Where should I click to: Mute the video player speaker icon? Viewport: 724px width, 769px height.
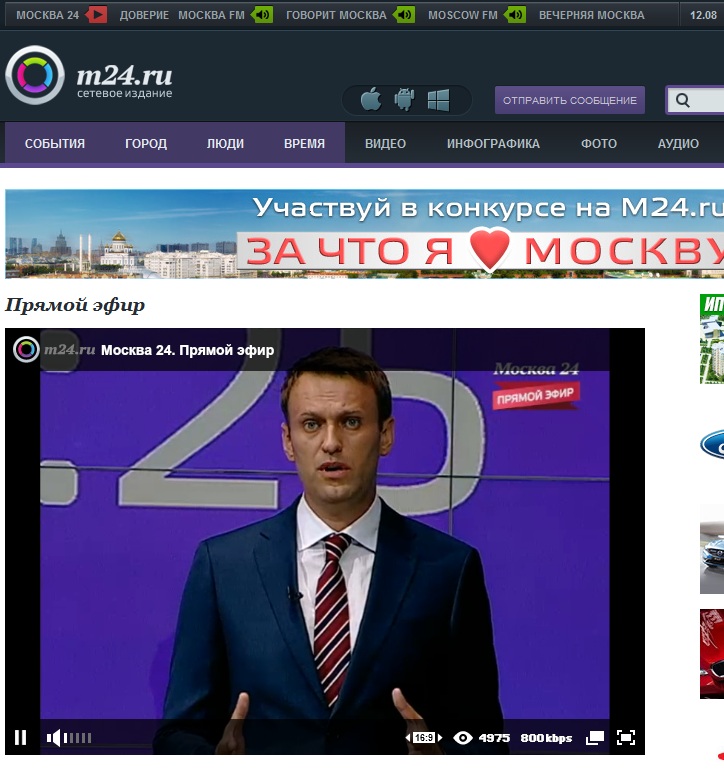(53, 738)
